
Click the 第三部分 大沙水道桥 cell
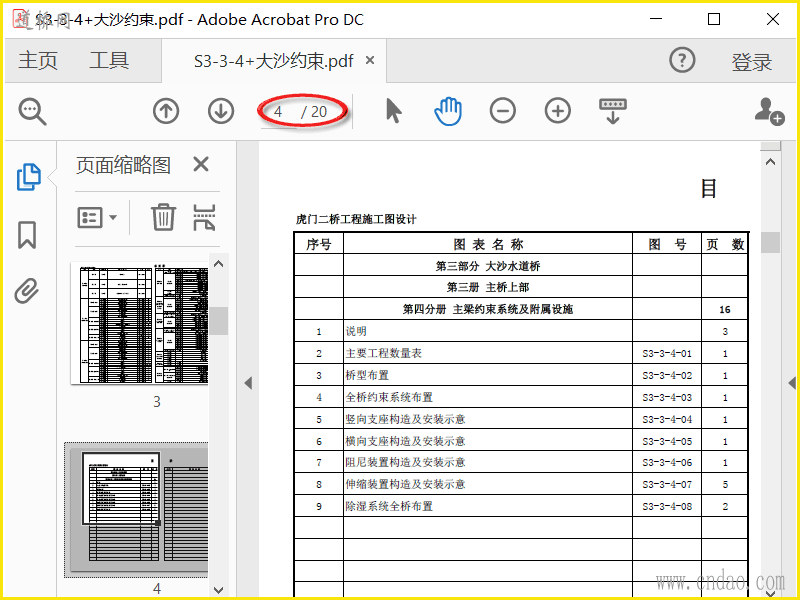click(x=488, y=266)
